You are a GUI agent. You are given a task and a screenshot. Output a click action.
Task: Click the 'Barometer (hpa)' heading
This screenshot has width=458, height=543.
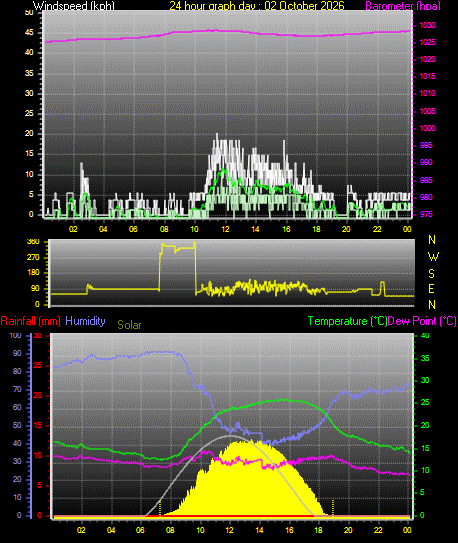403,6
